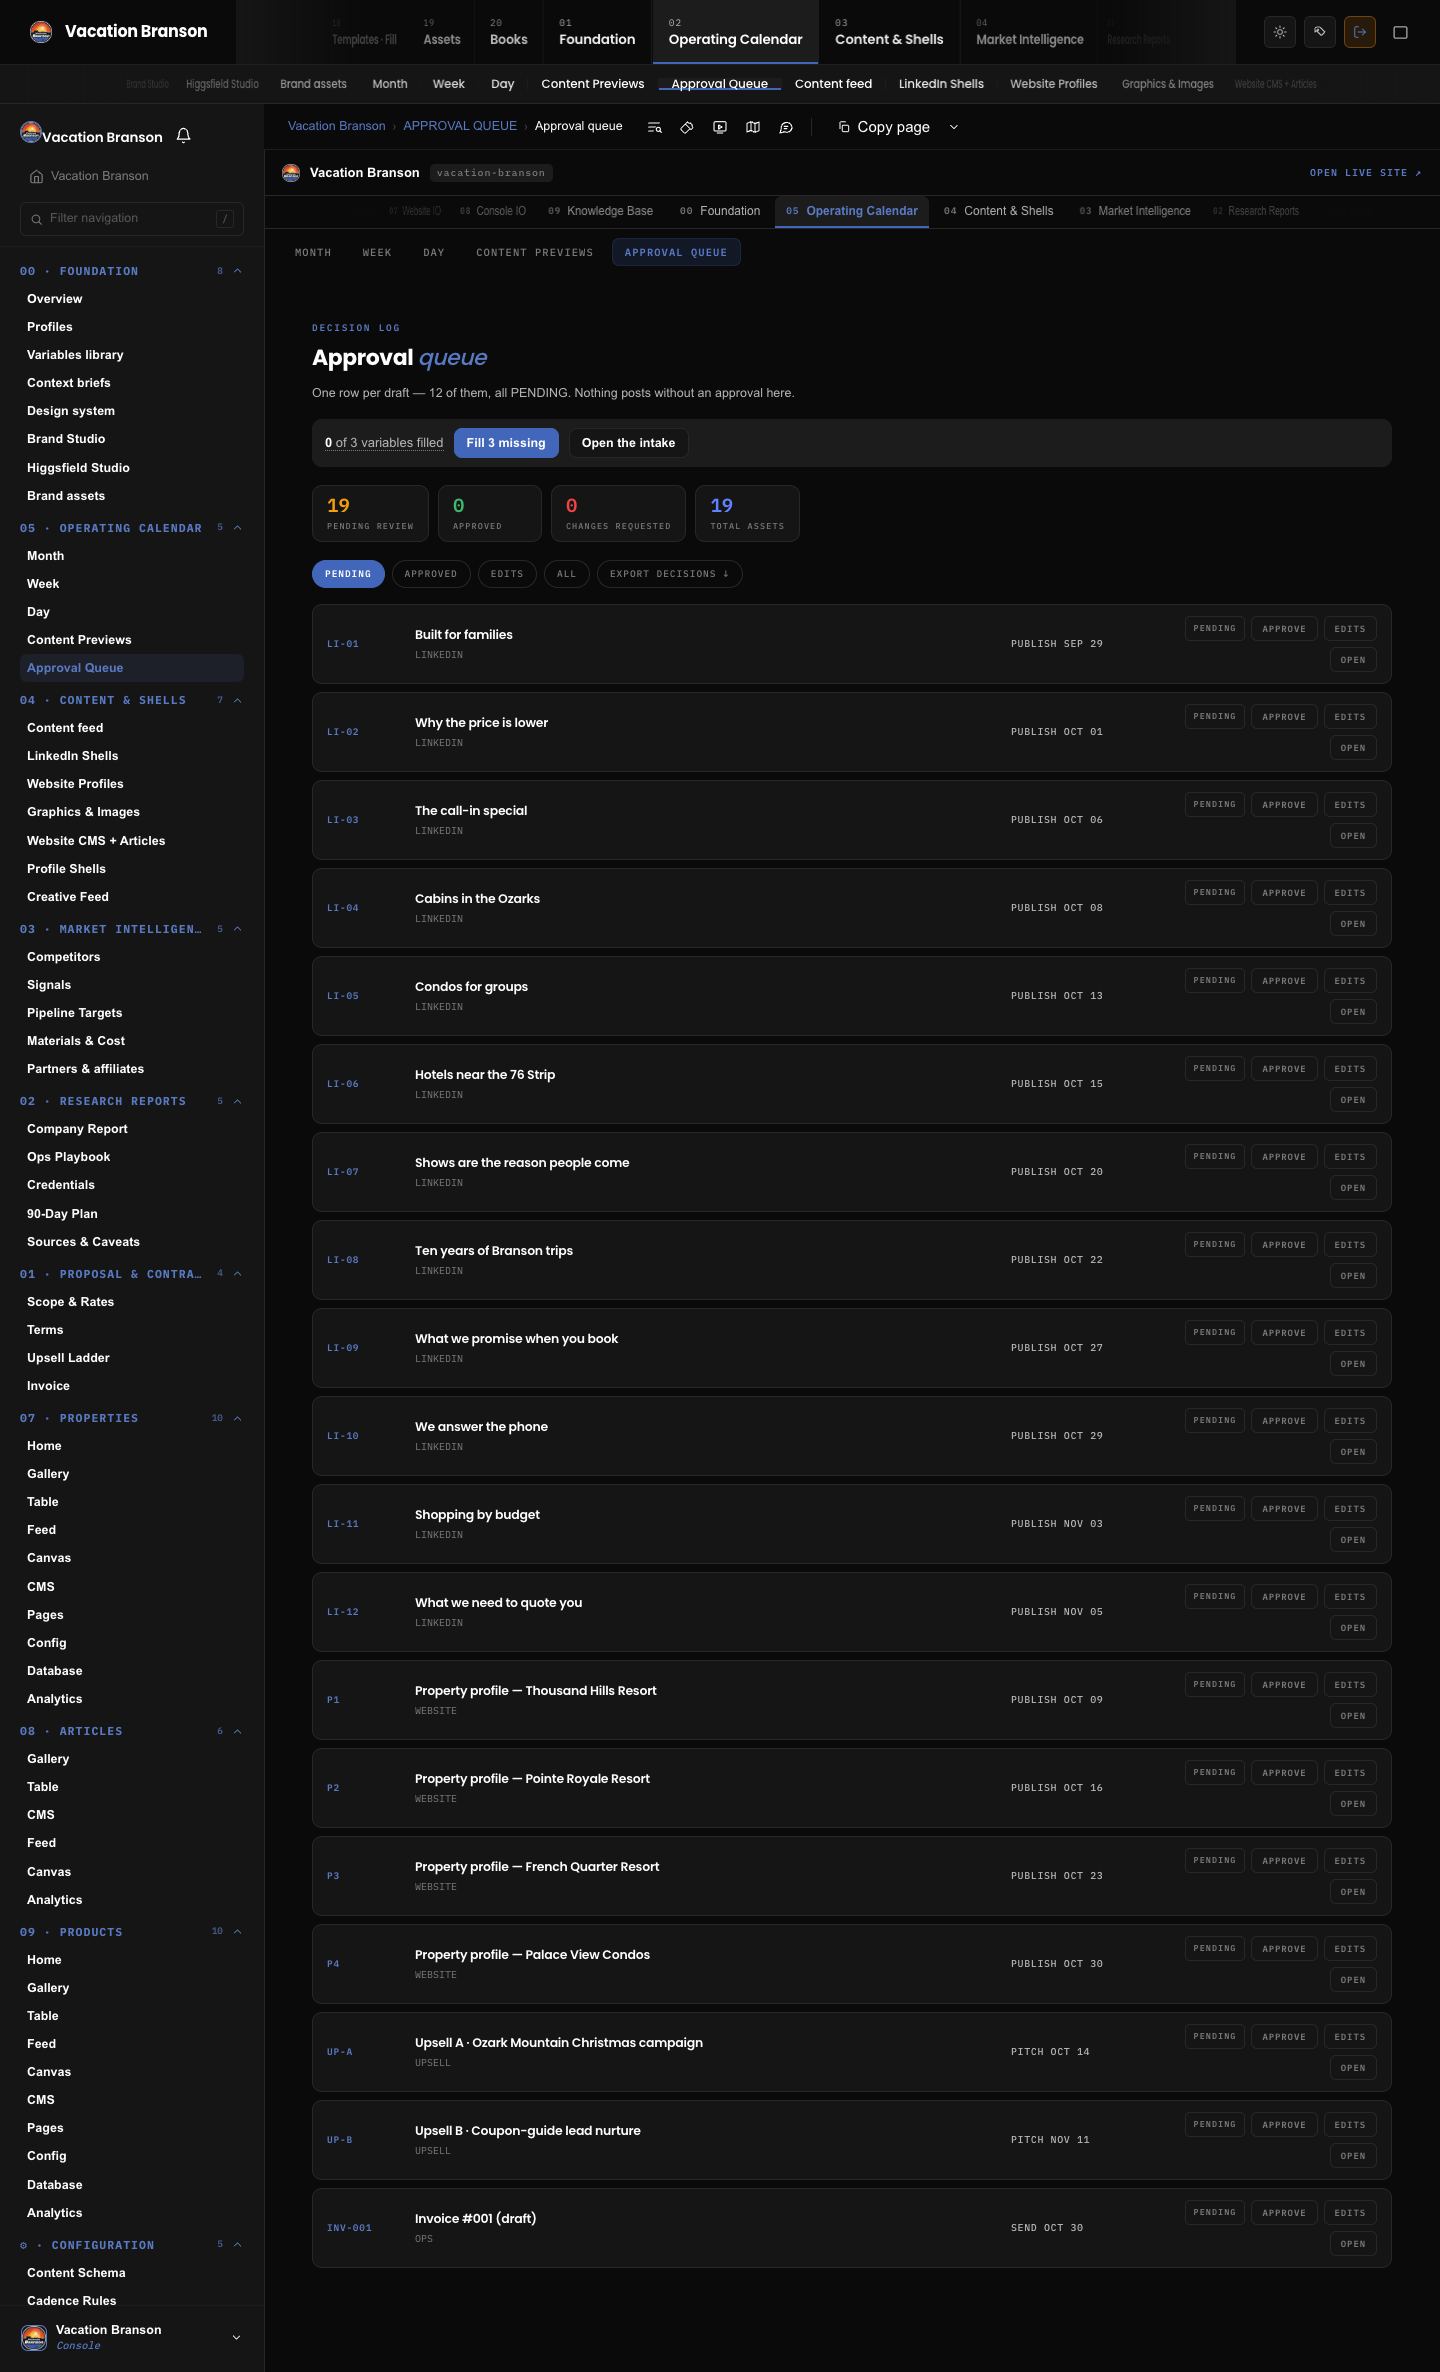Click the search-list icon beside the breadcrumb
Image resolution: width=1440 pixels, height=2372 pixels.
tap(654, 127)
